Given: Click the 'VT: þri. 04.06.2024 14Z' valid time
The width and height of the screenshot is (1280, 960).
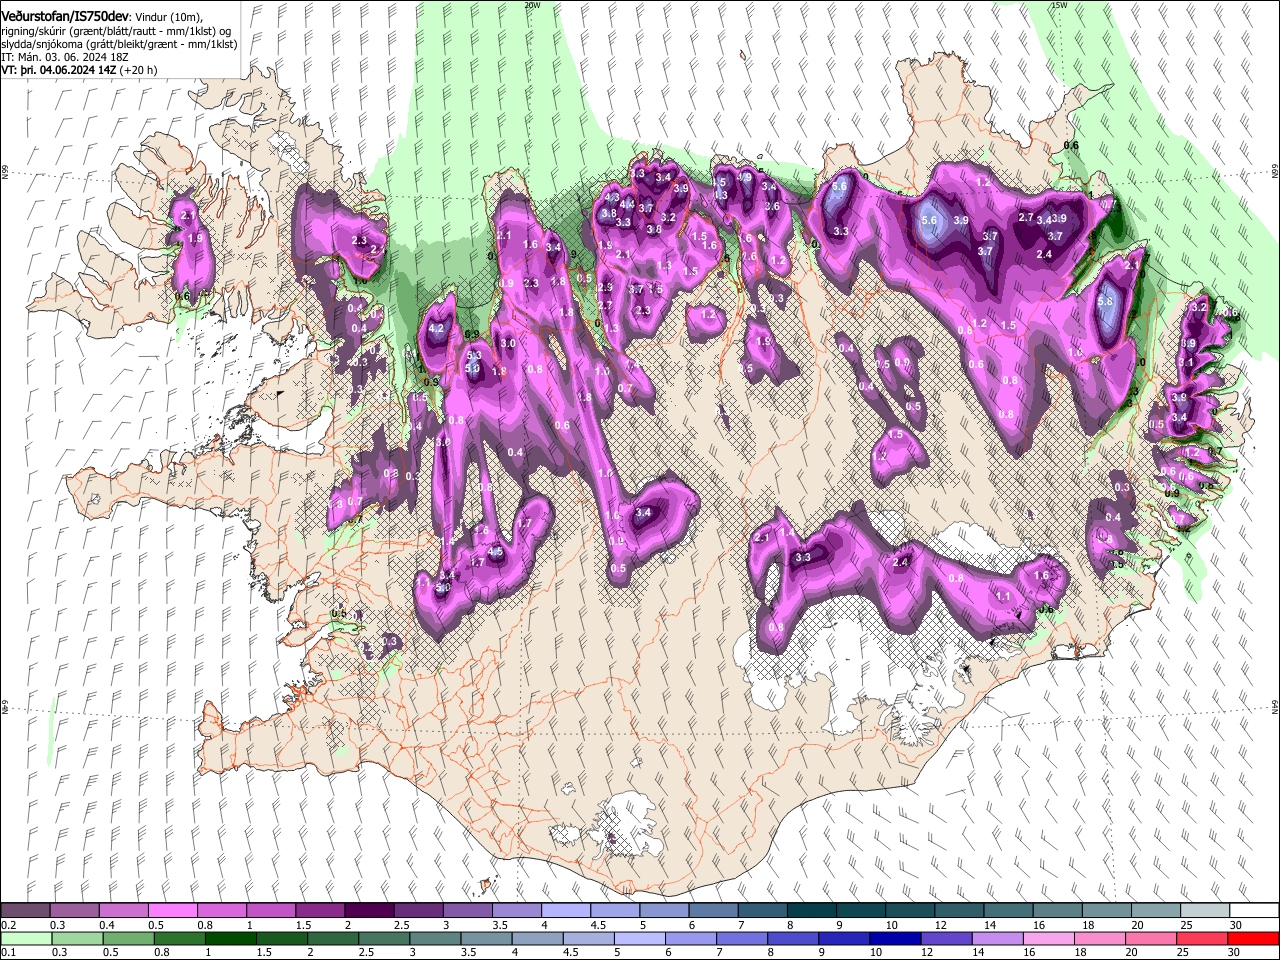Looking at the screenshot, I should coord(58,71).
